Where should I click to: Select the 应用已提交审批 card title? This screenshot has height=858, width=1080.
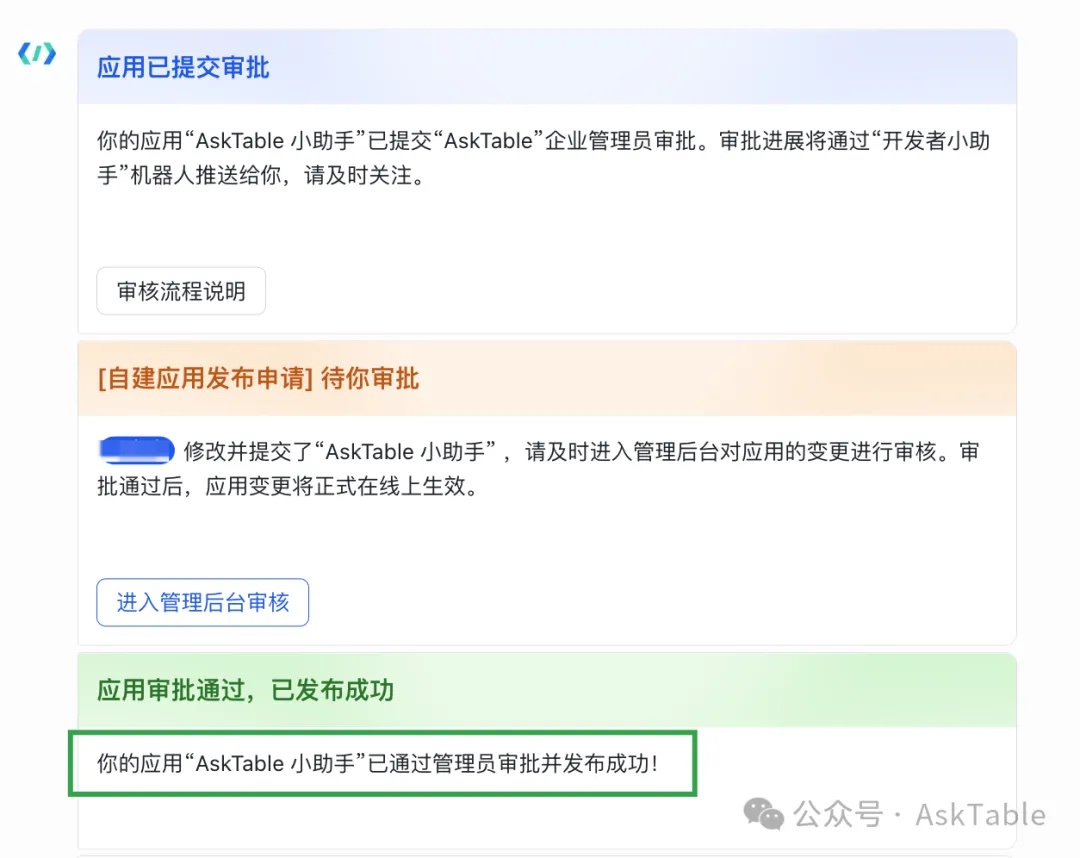[182, 67]
